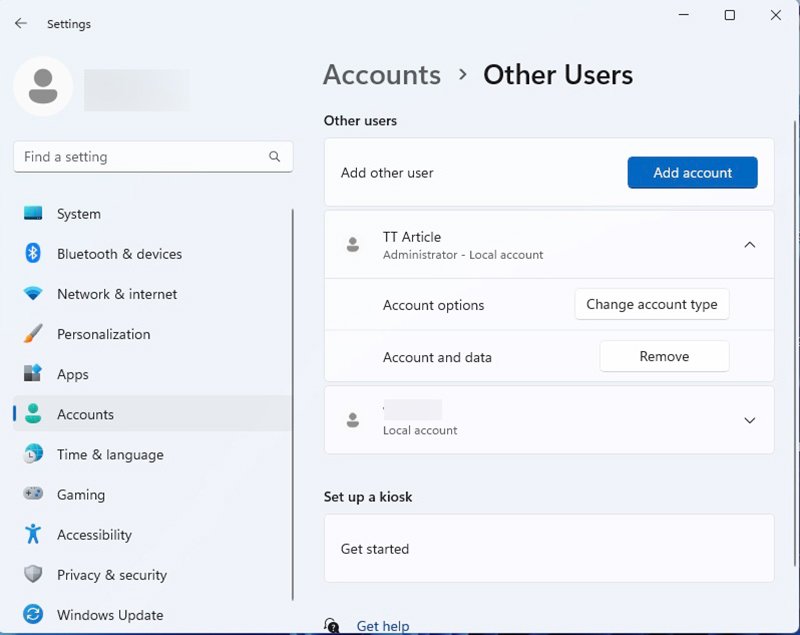
Task: Click the System monitor icon in sidebar
Action: 33,214
